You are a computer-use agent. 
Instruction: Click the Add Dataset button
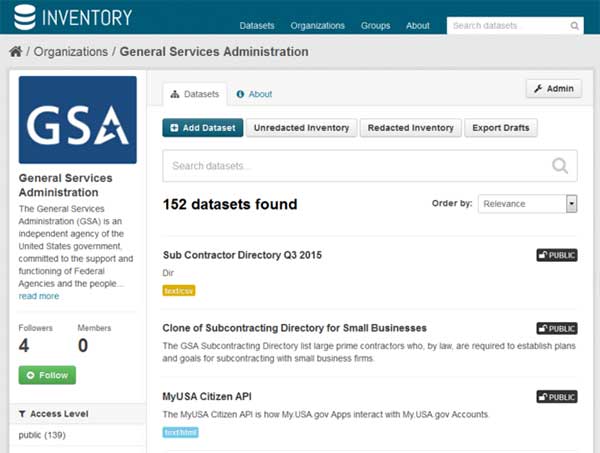coord(202,128)
